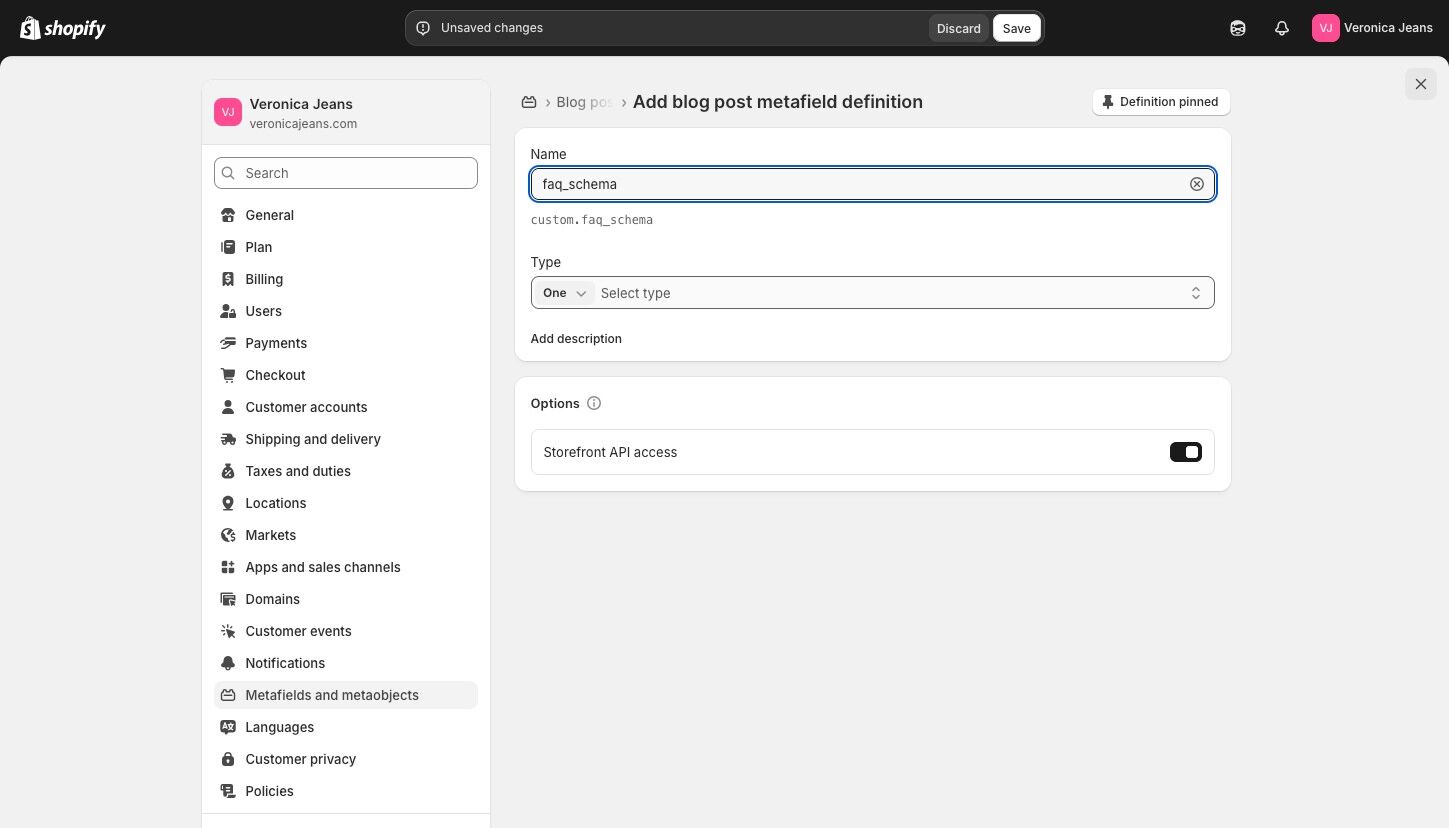Screen dimensions: 1449x828
Task: Discard the unsaved changes
Action: (958, 28)
